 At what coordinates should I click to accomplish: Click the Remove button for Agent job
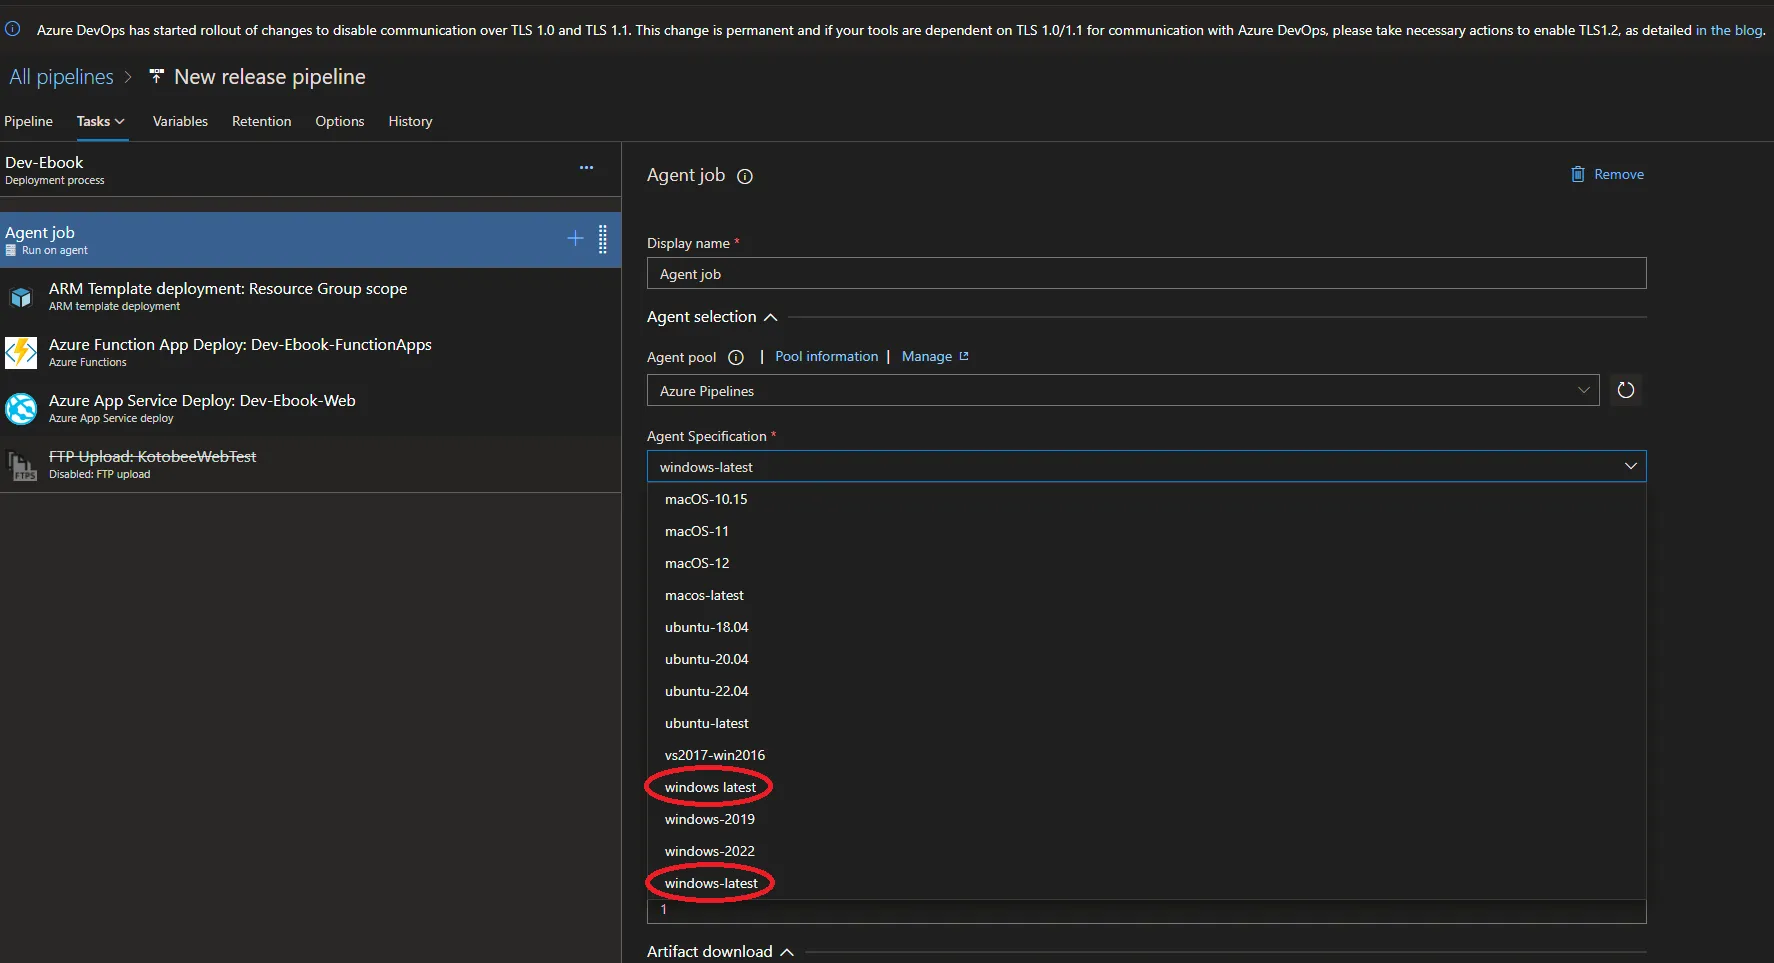tap(1607, 174)
